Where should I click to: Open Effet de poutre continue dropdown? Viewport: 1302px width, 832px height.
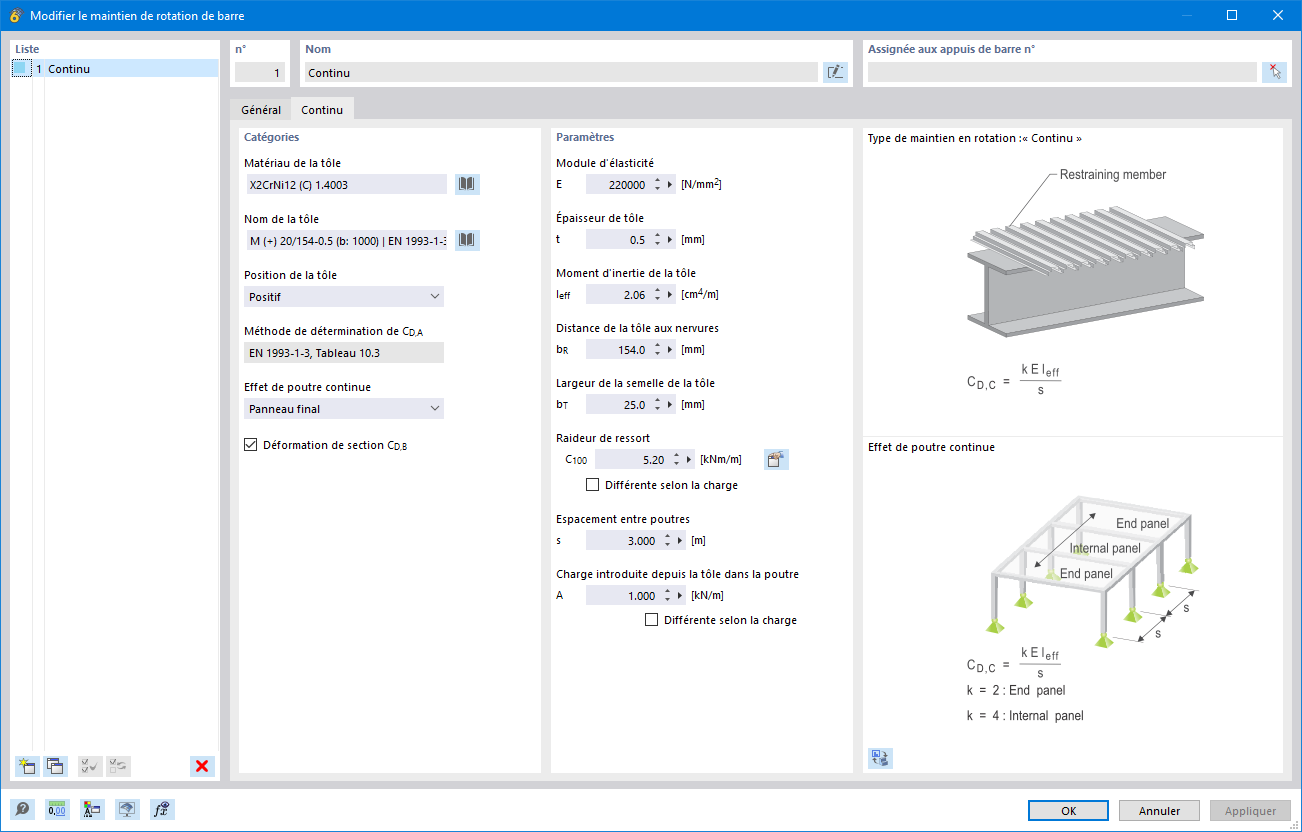(344, 408)
